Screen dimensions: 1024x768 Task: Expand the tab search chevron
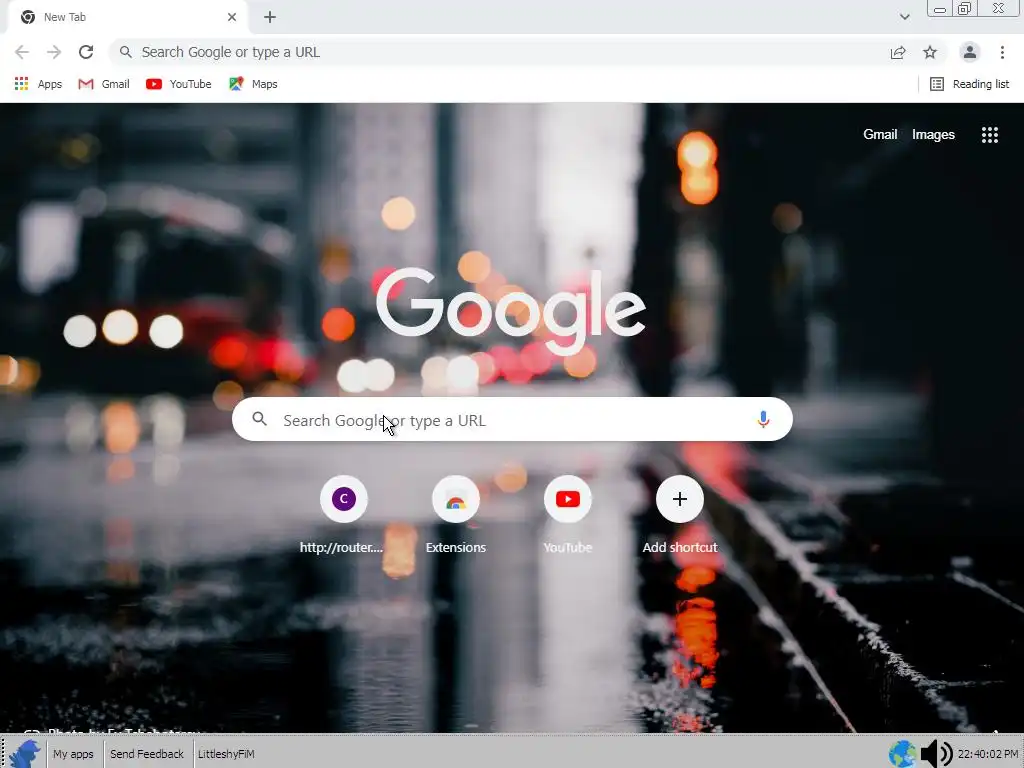pos(904,17)
